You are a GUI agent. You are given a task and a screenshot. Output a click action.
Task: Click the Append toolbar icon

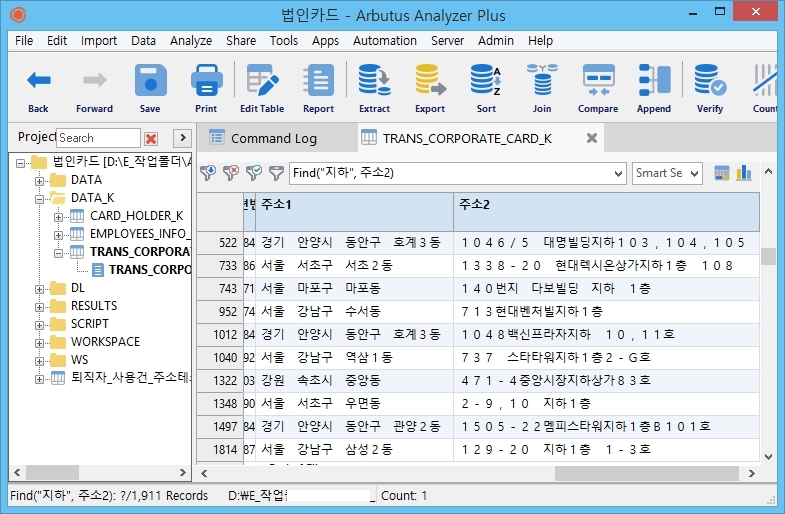pyautogui.click(x=654, y=80)
